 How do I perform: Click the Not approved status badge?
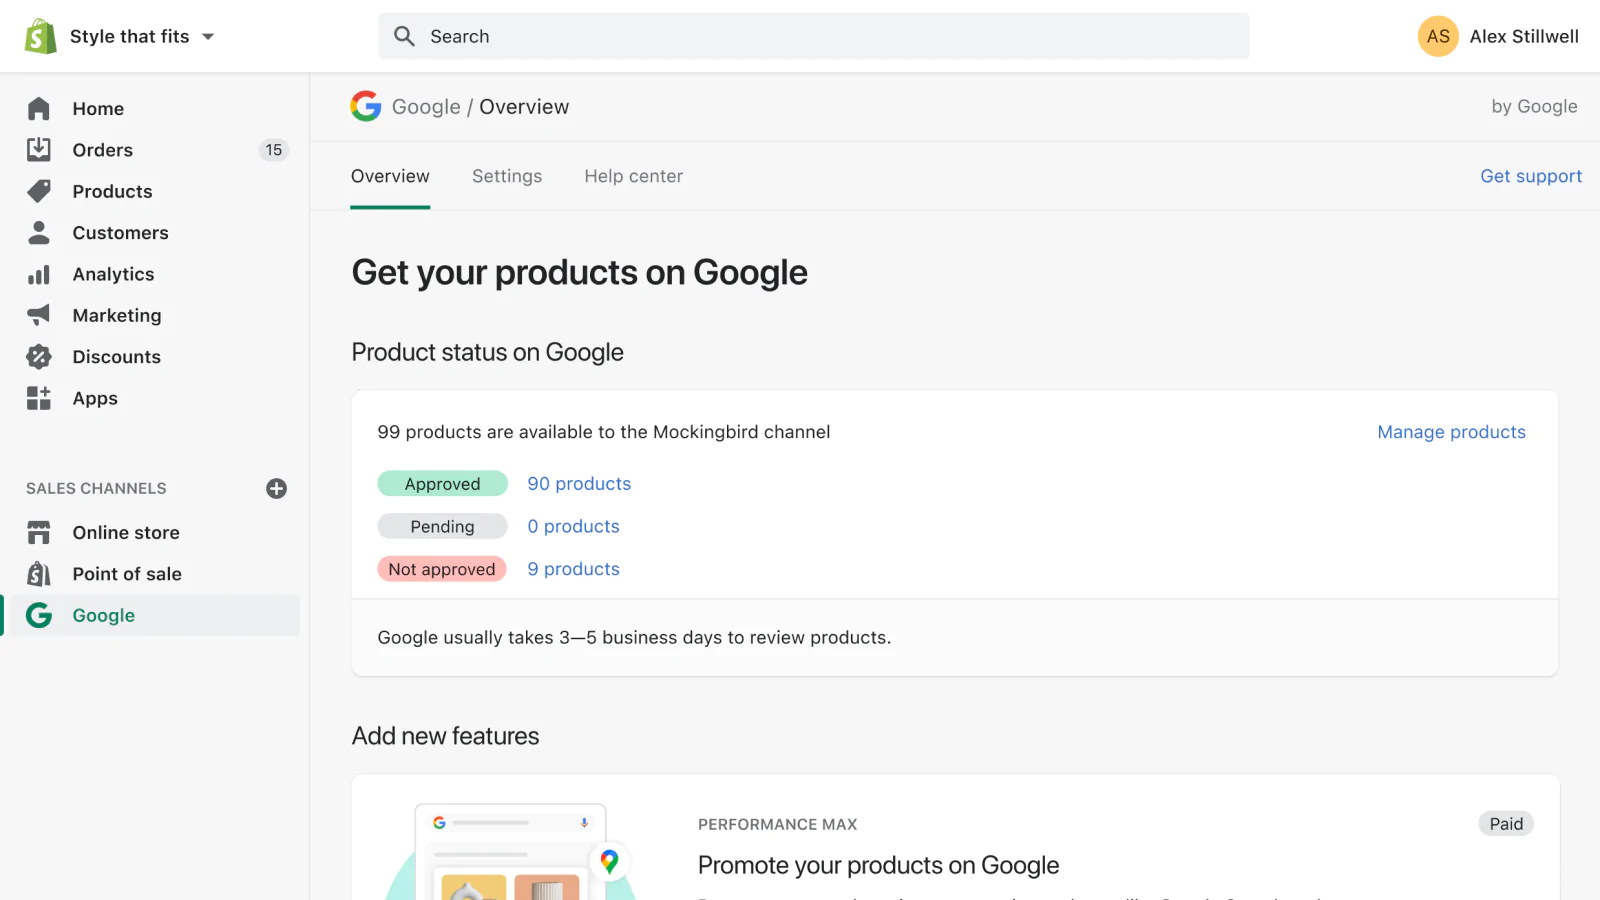pyautogui.click(x=442, y=569)
